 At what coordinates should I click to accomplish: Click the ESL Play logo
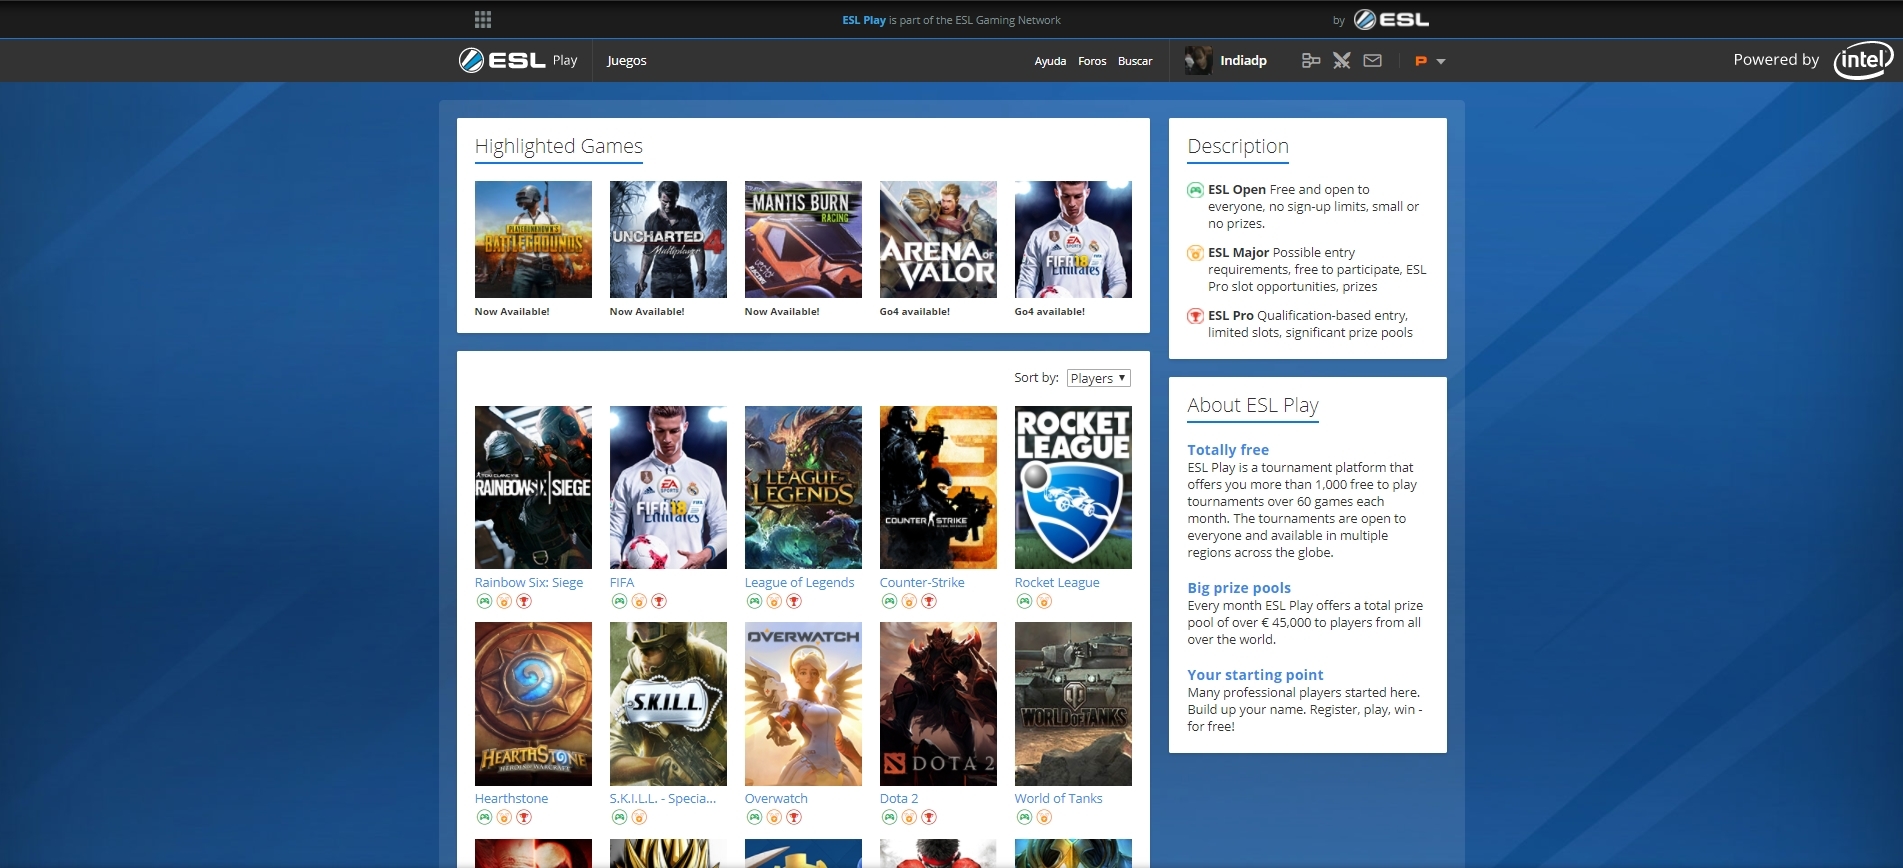click(518, 60)
